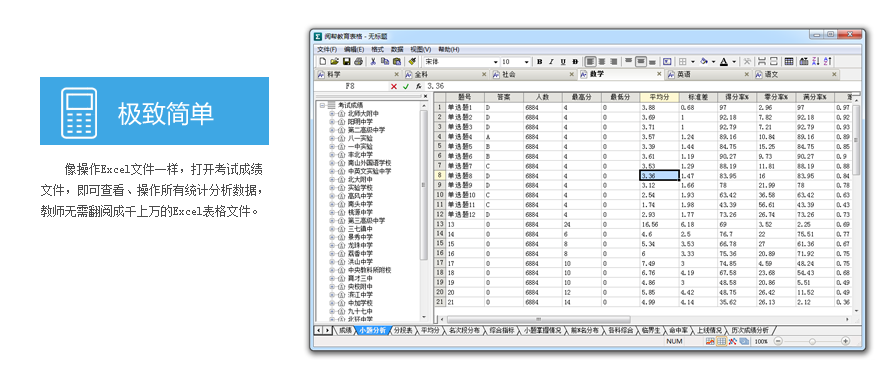Click the Save floppy disk icon
Image resolution: width=884 pixels, height=378 pixels.
coord(347,61)
